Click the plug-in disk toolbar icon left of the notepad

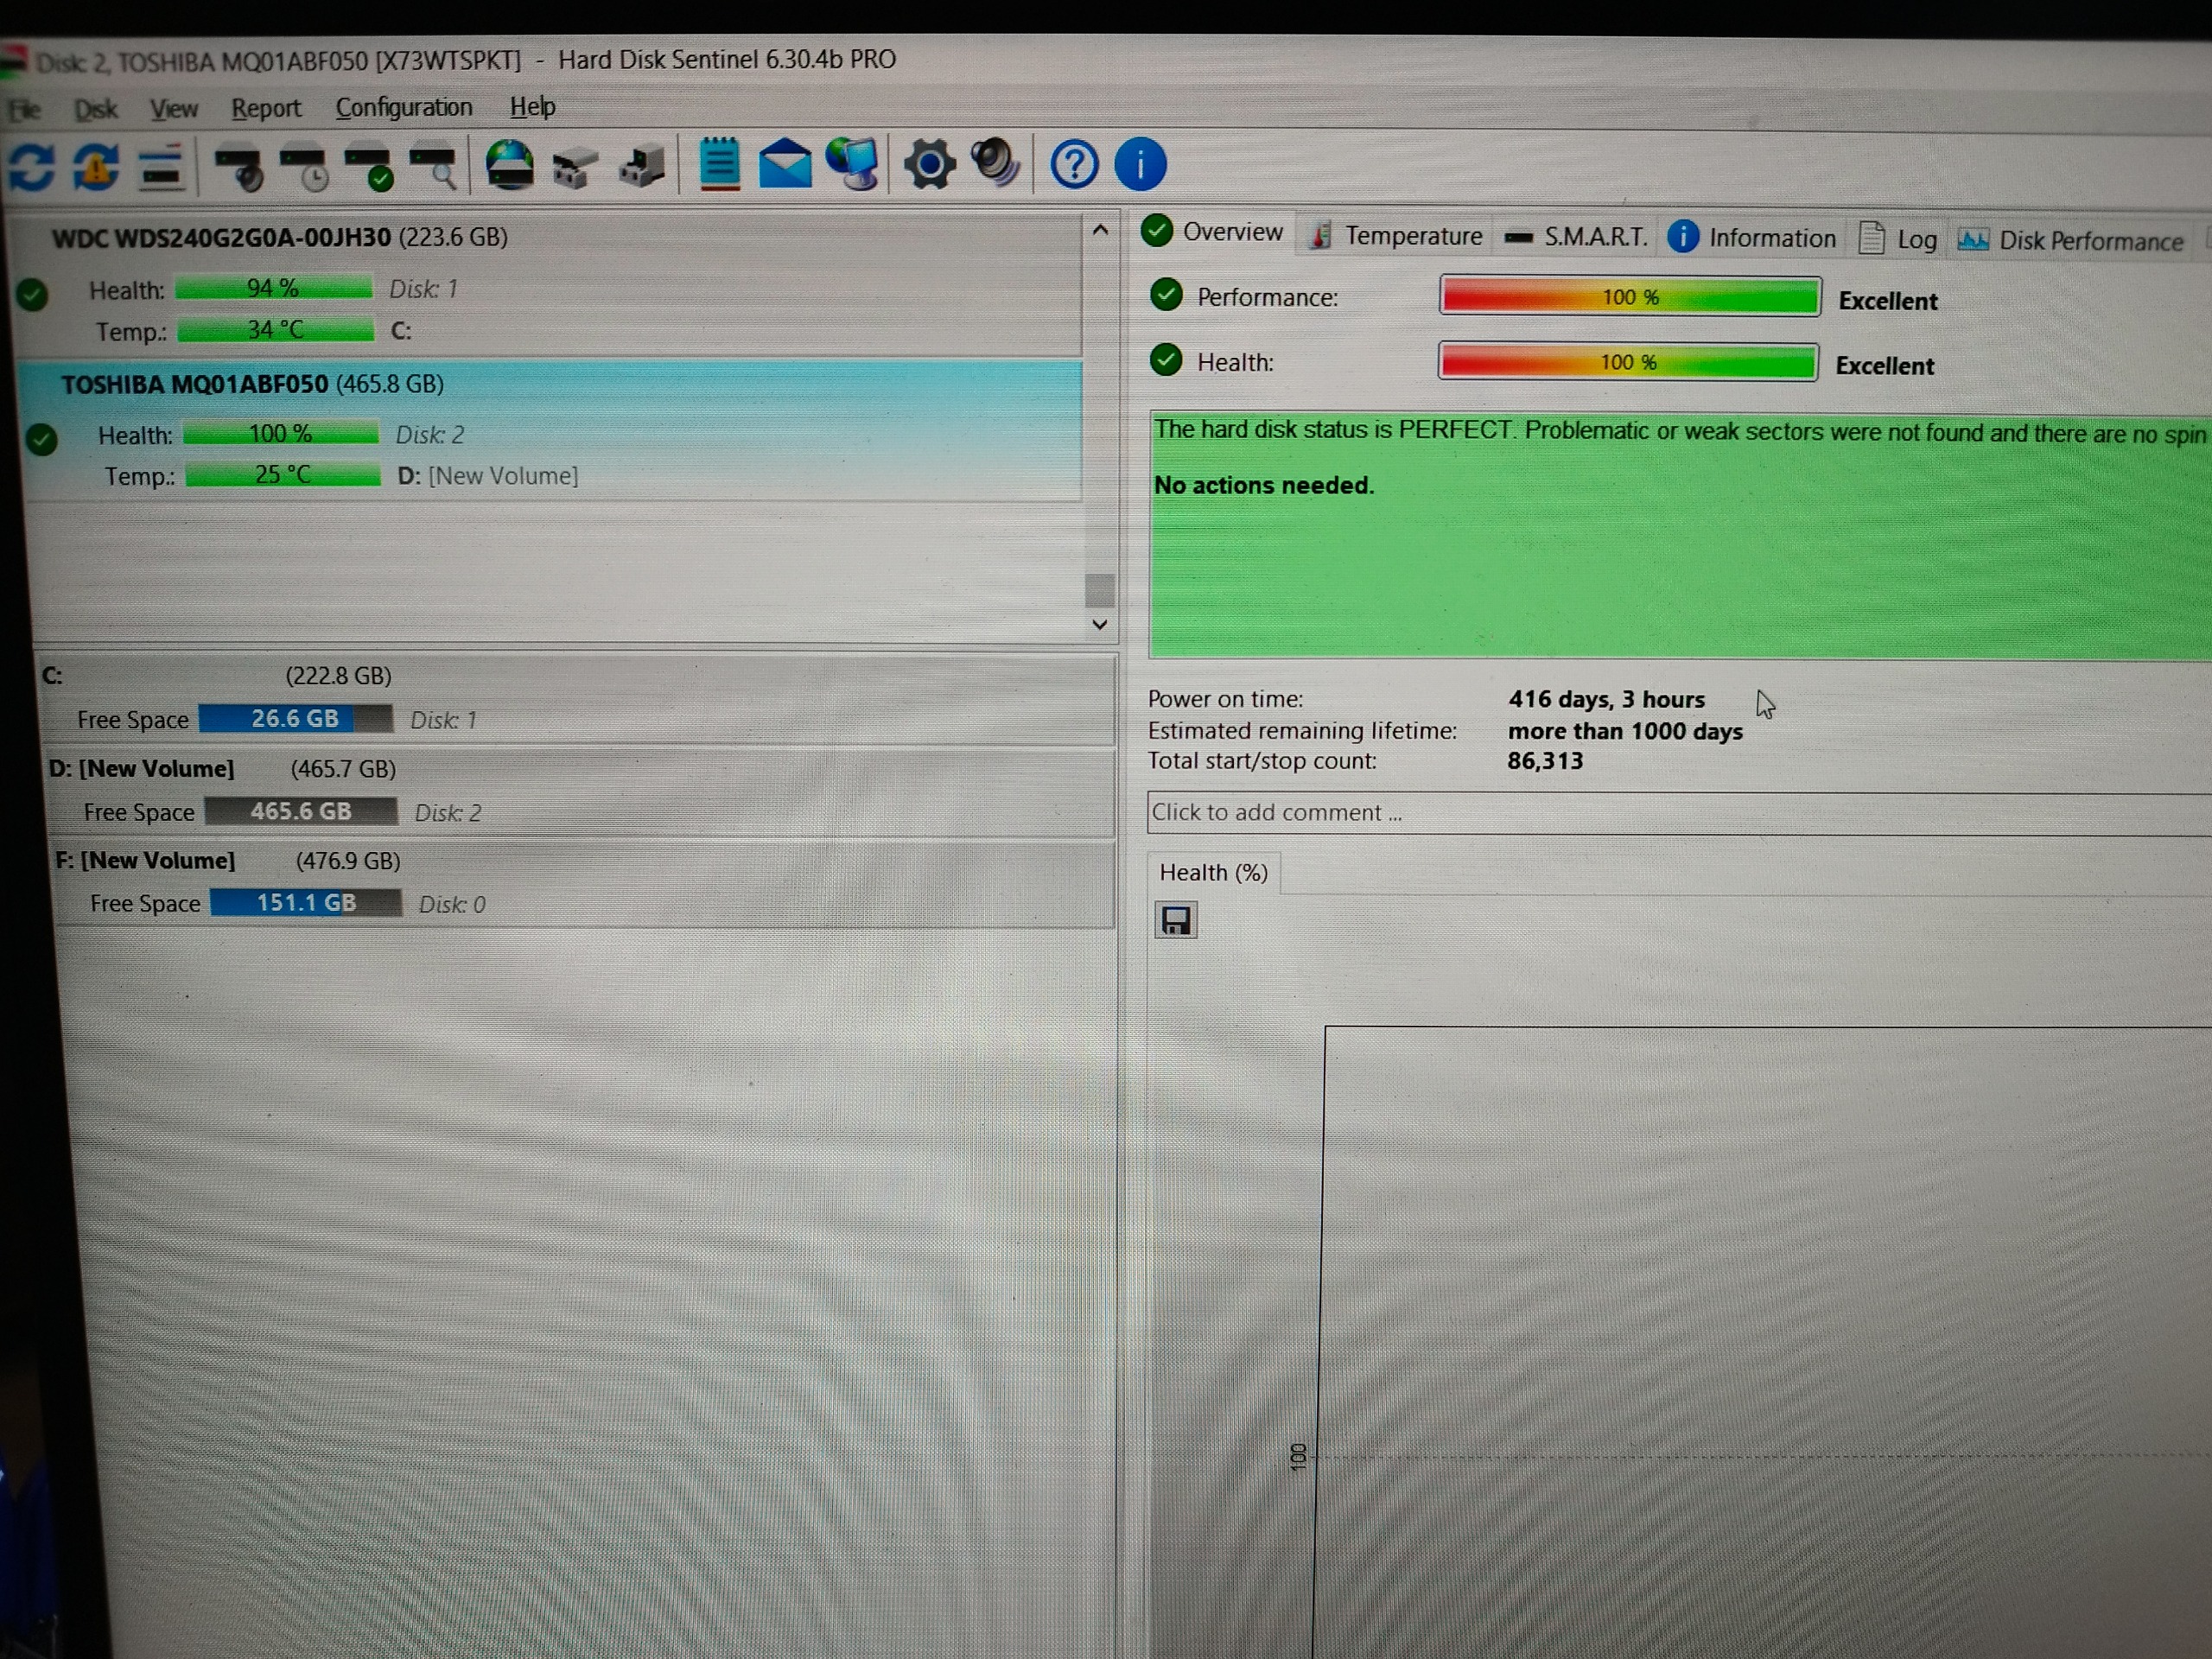pyautogui.click(x=642, y=166)
